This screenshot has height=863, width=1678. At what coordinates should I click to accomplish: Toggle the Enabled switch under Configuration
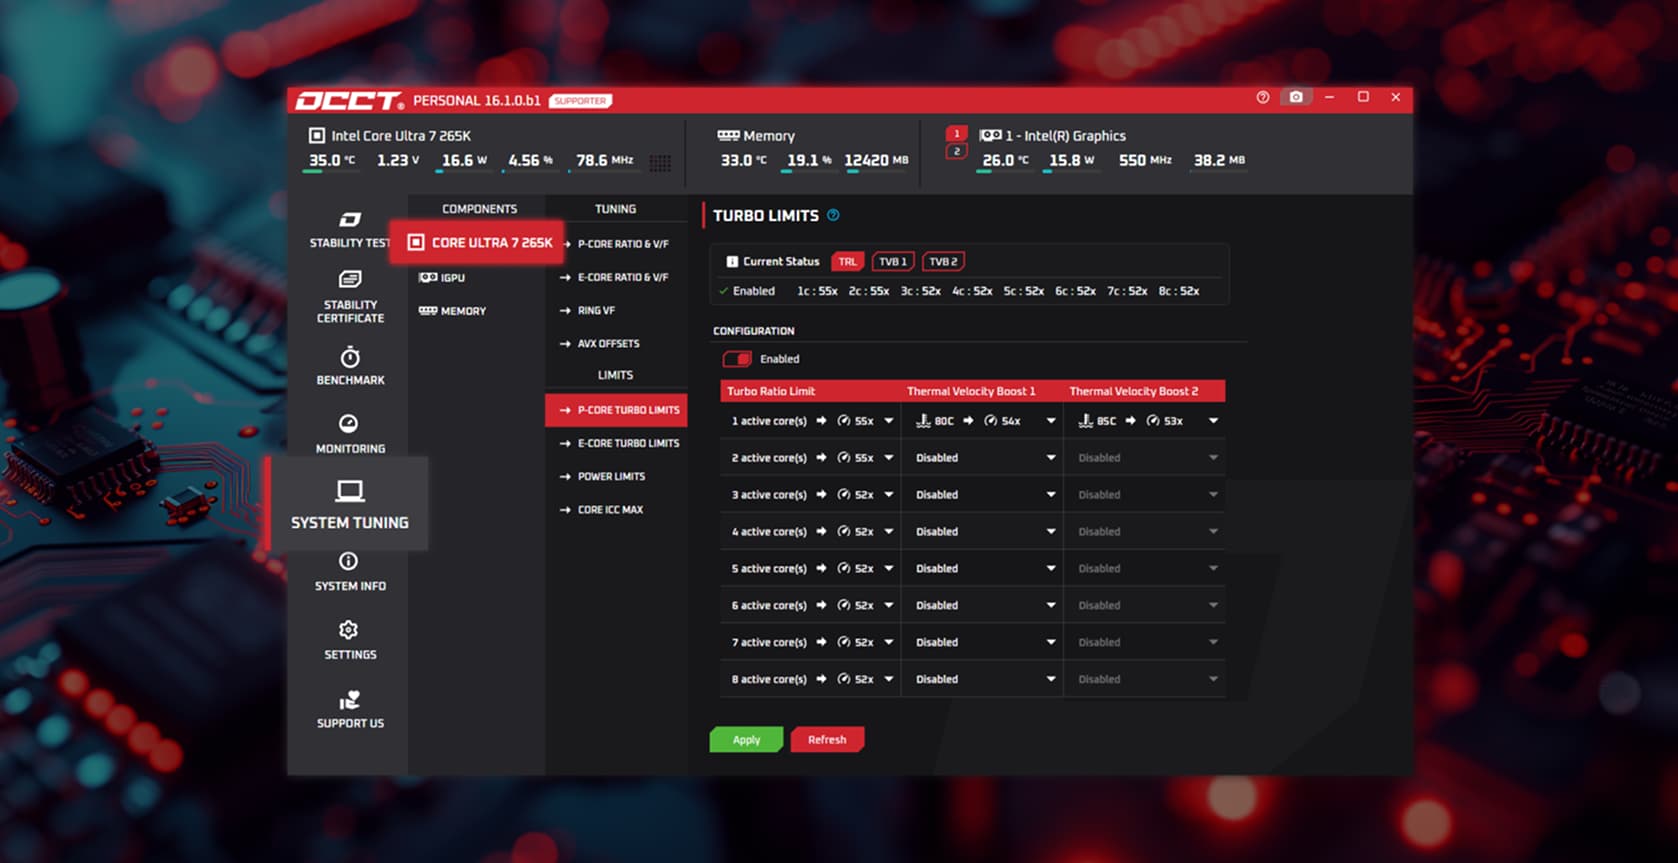[737, 359]
